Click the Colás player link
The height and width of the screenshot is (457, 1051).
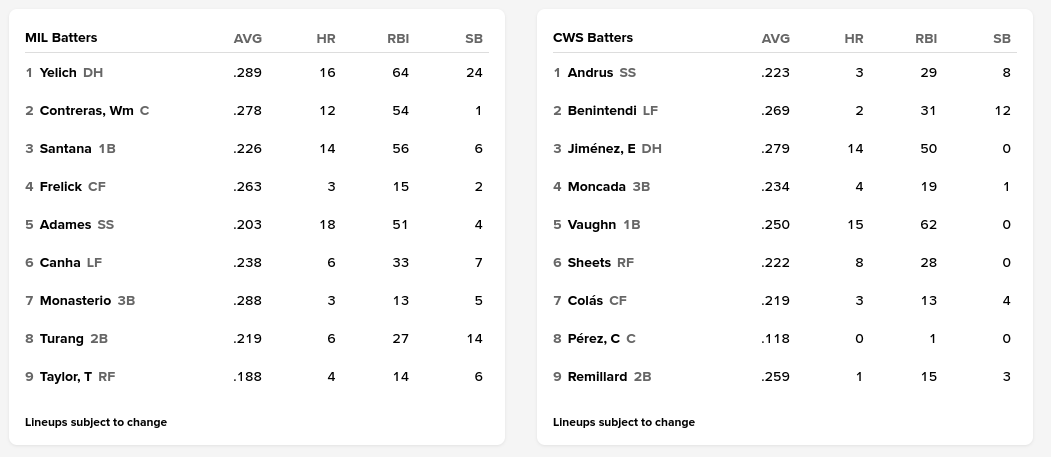click(x=585, y=301)
